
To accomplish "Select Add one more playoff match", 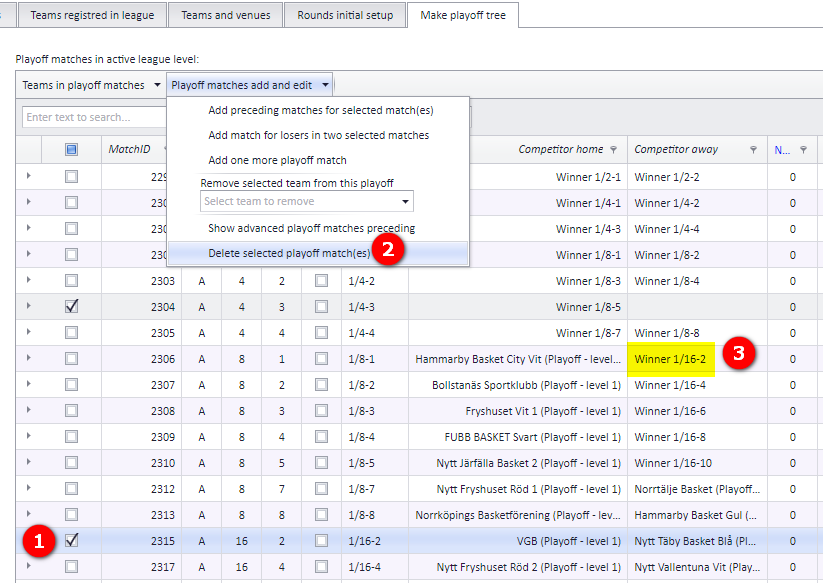I will point(277,160).
